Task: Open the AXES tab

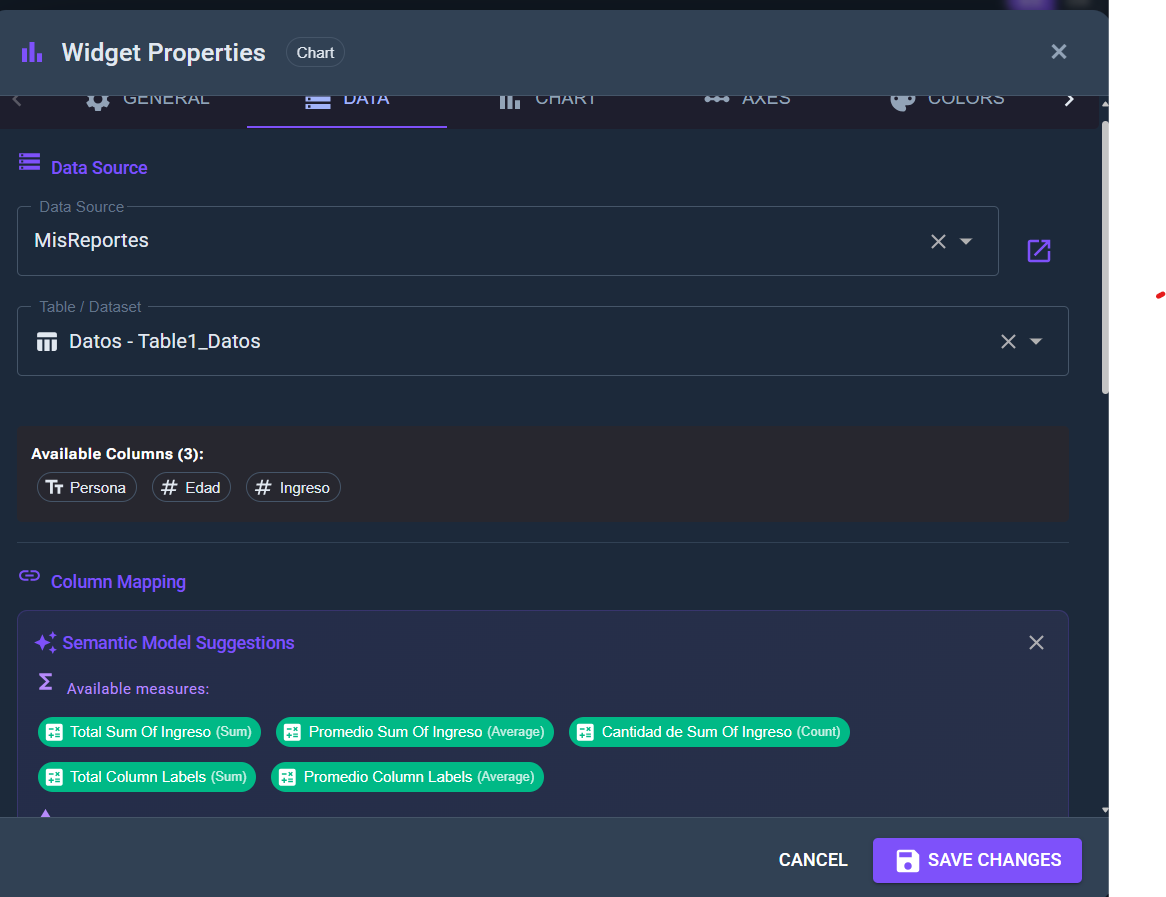Action: point(747,98)
